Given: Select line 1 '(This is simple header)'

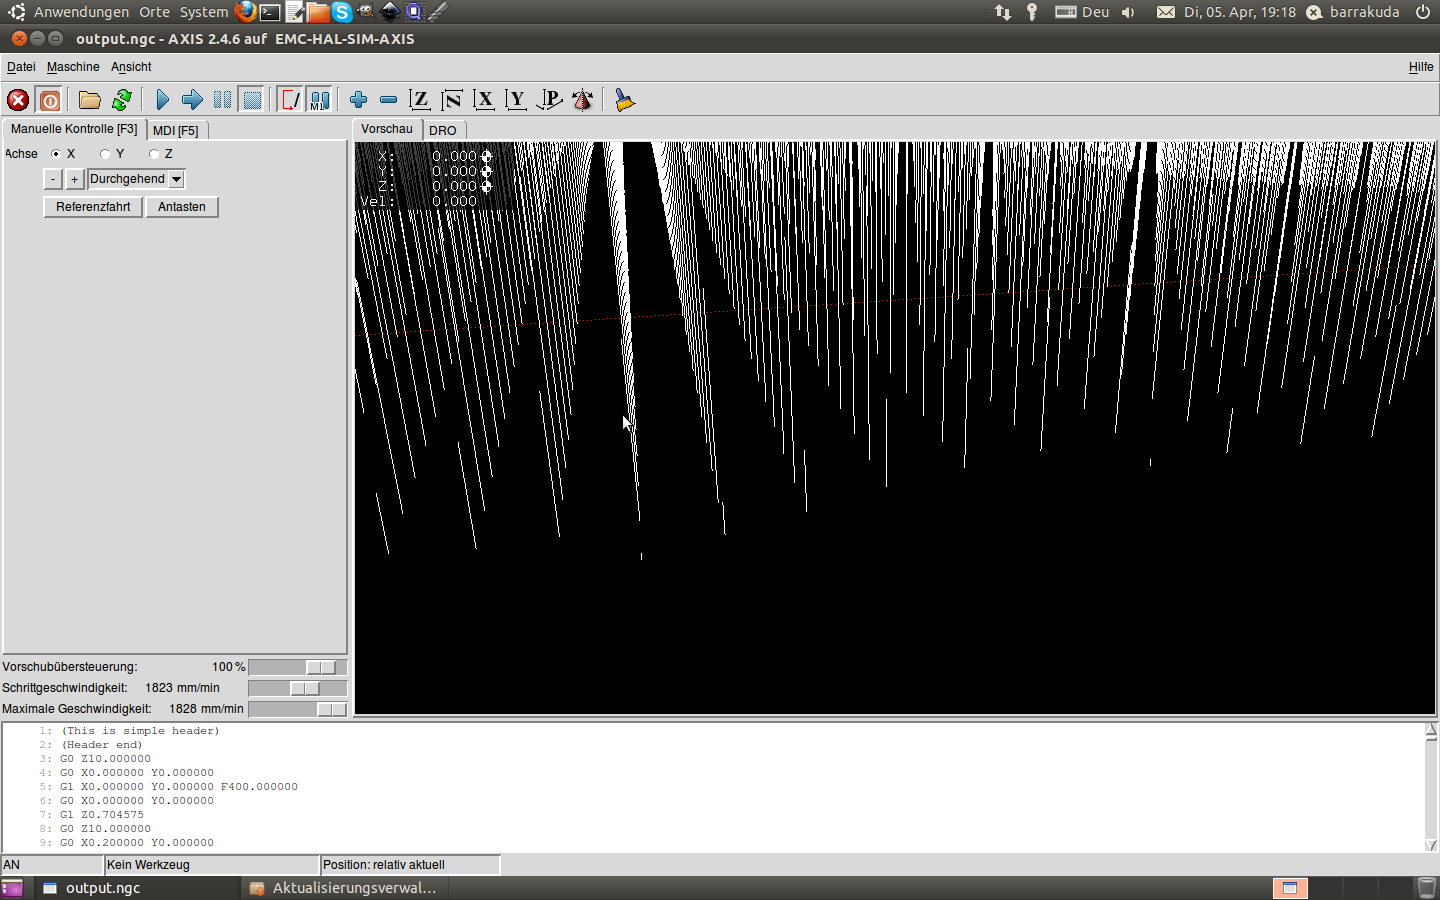Looking at the screenshot, I should (140, 731).
